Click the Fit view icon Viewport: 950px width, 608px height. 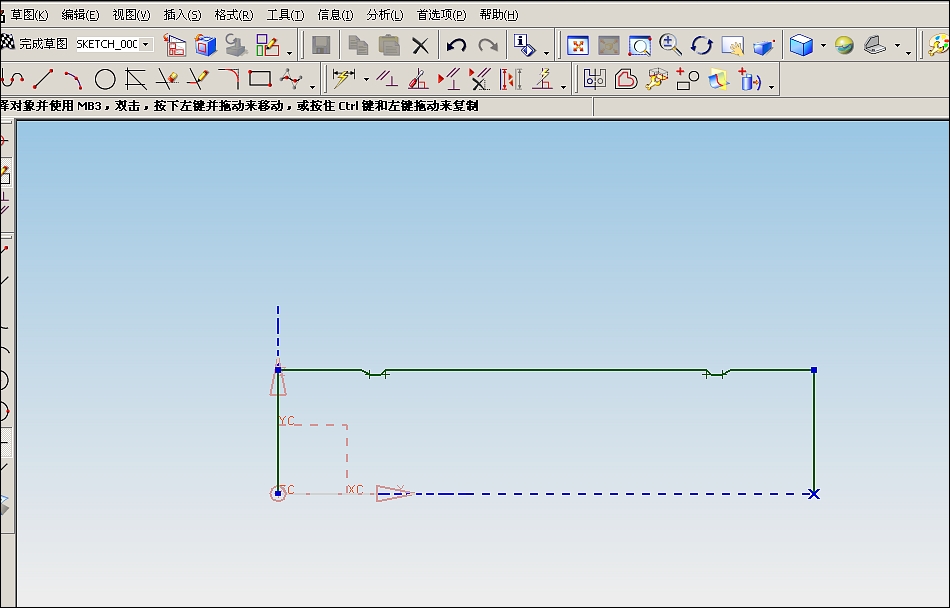(x=577, y=45)
